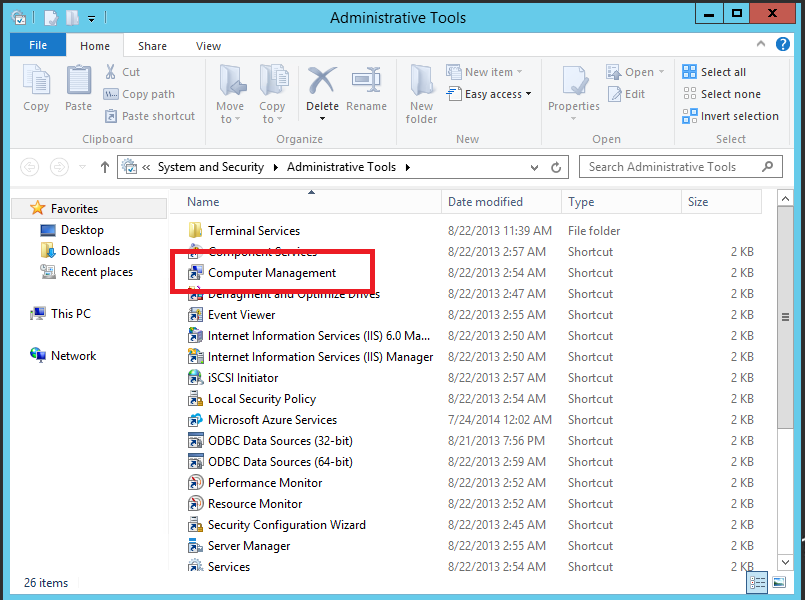The image size is (805, 600).
Task: Switch to the View tab
Action: coord(208,45)
